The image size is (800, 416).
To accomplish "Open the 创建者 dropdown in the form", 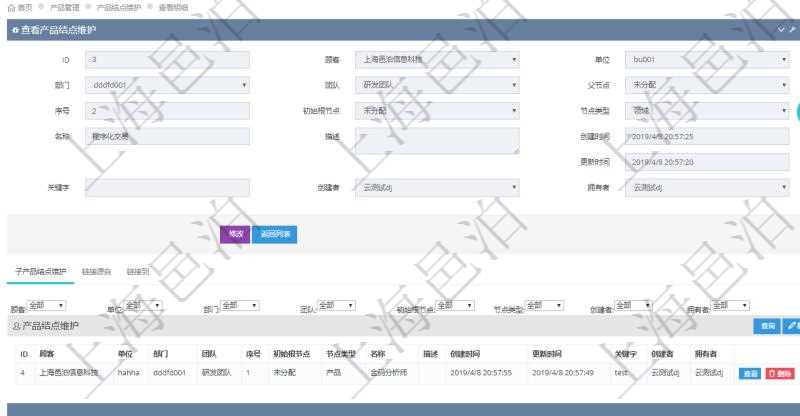I will [x=437, y=188].
